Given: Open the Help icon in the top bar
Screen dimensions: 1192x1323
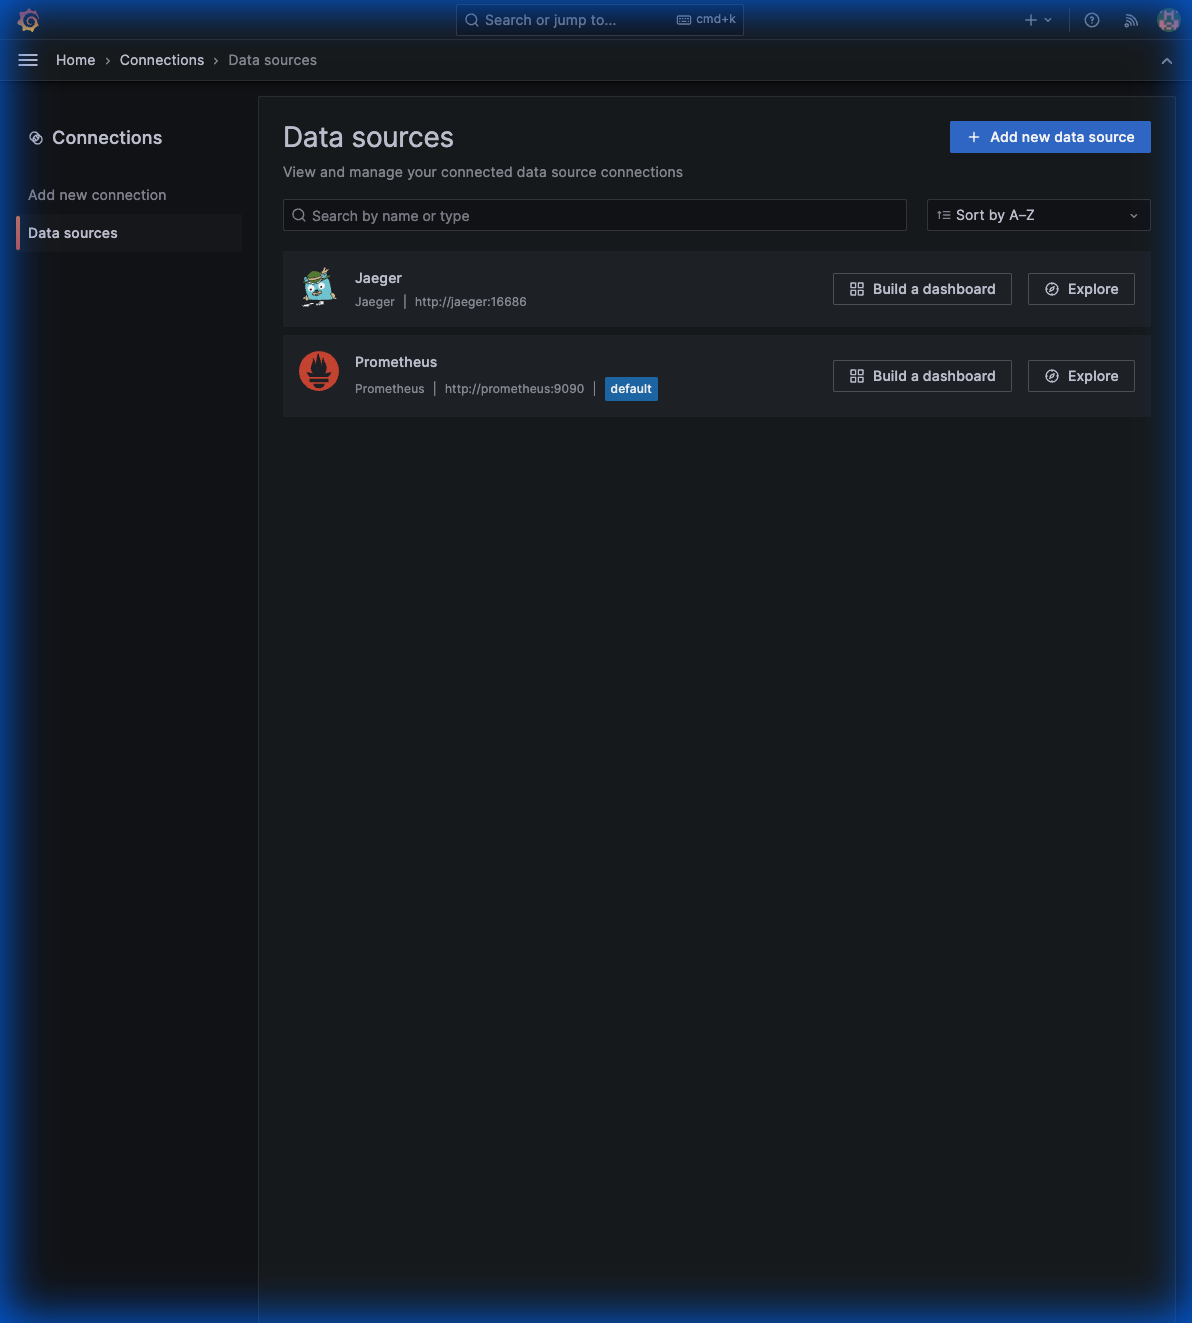Looking at the screenshot, I should click(1091, 20).
